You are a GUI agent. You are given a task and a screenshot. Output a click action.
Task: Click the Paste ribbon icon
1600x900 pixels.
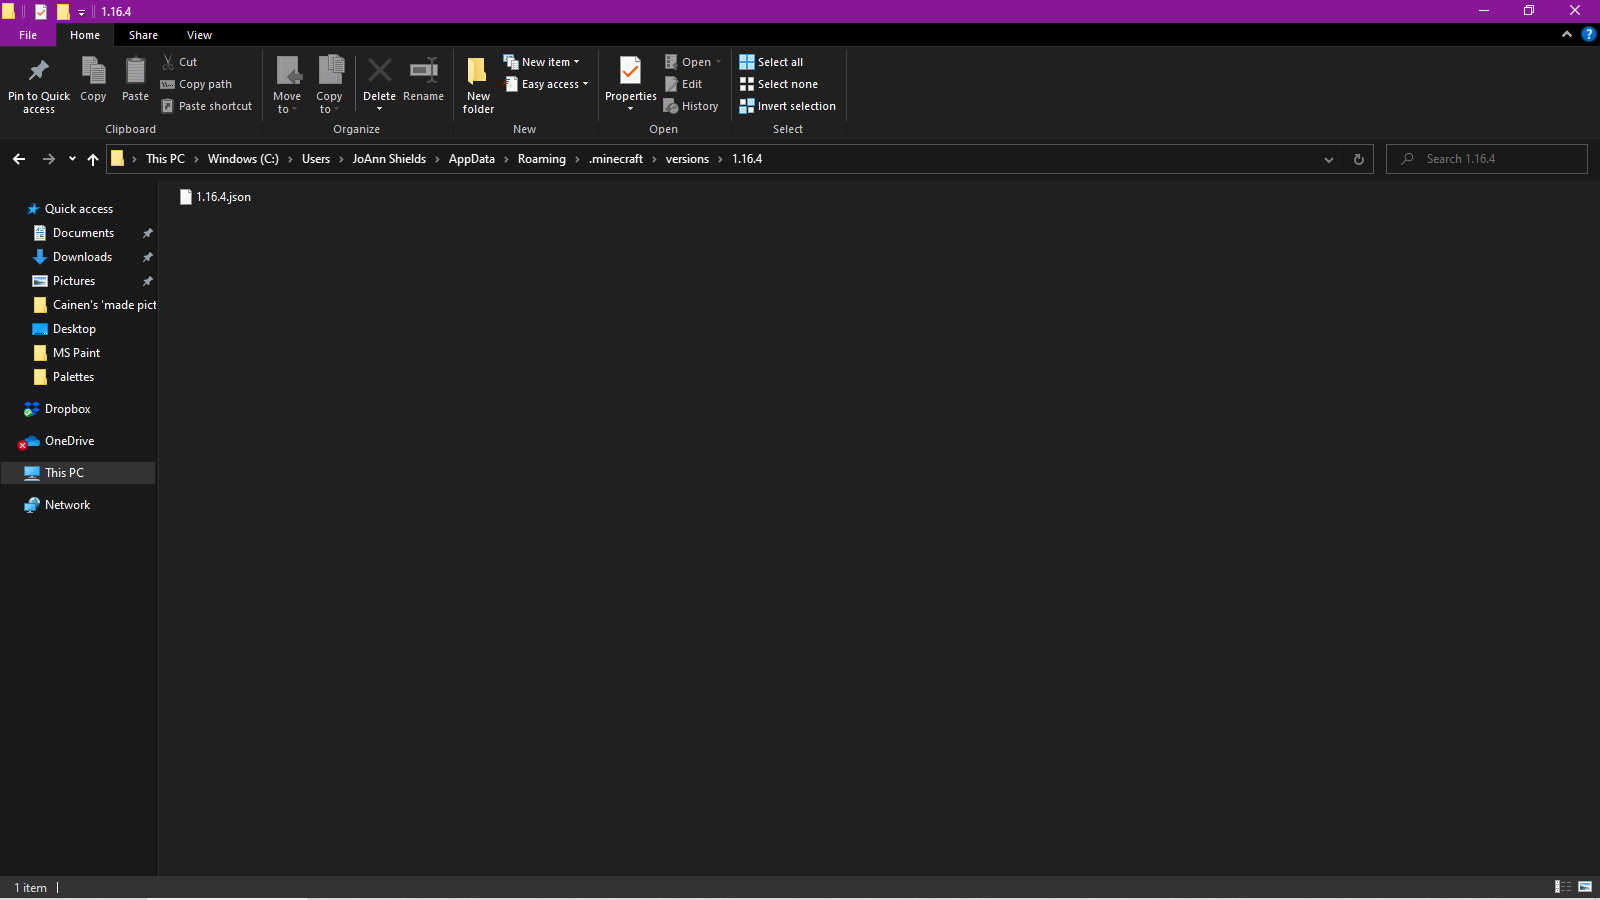click(x=135, y=79)
